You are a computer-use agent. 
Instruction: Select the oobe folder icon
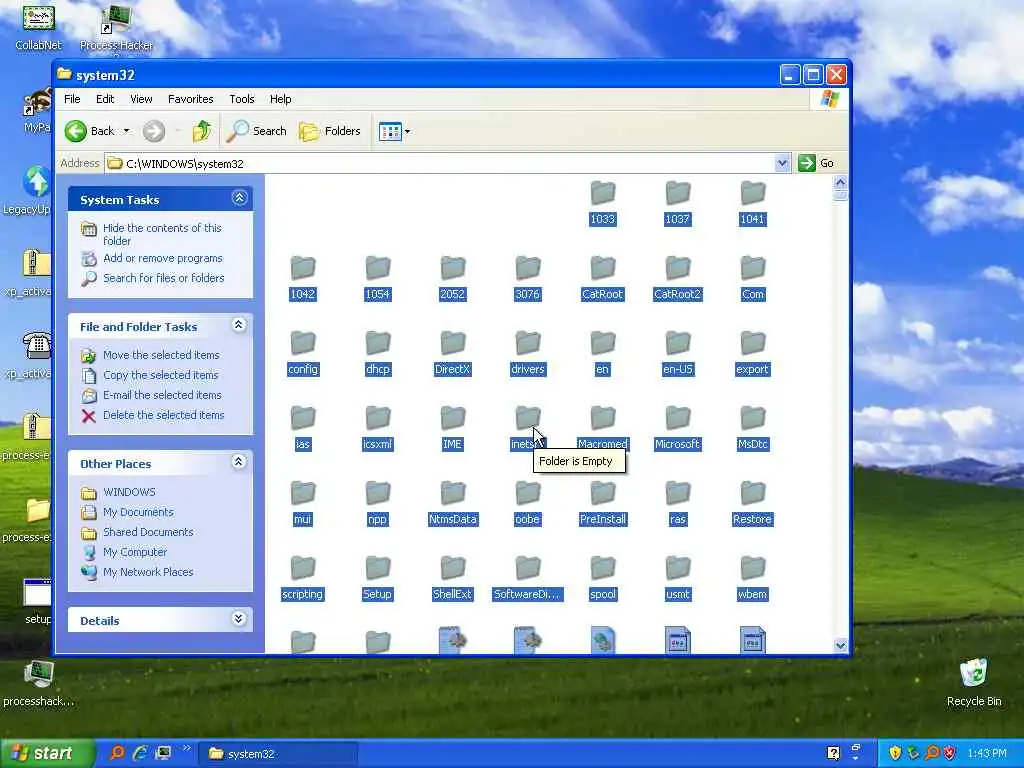click(528, 494)
